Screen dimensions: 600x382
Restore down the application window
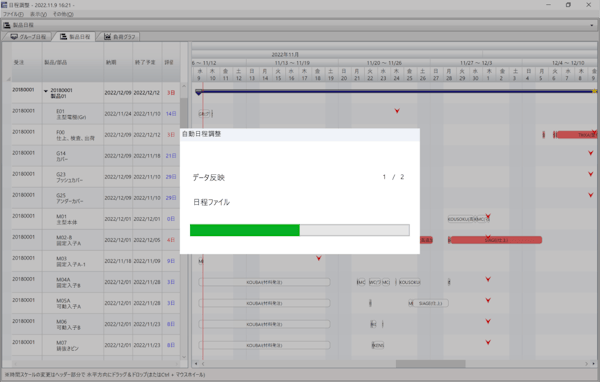(x=568, y=5)
